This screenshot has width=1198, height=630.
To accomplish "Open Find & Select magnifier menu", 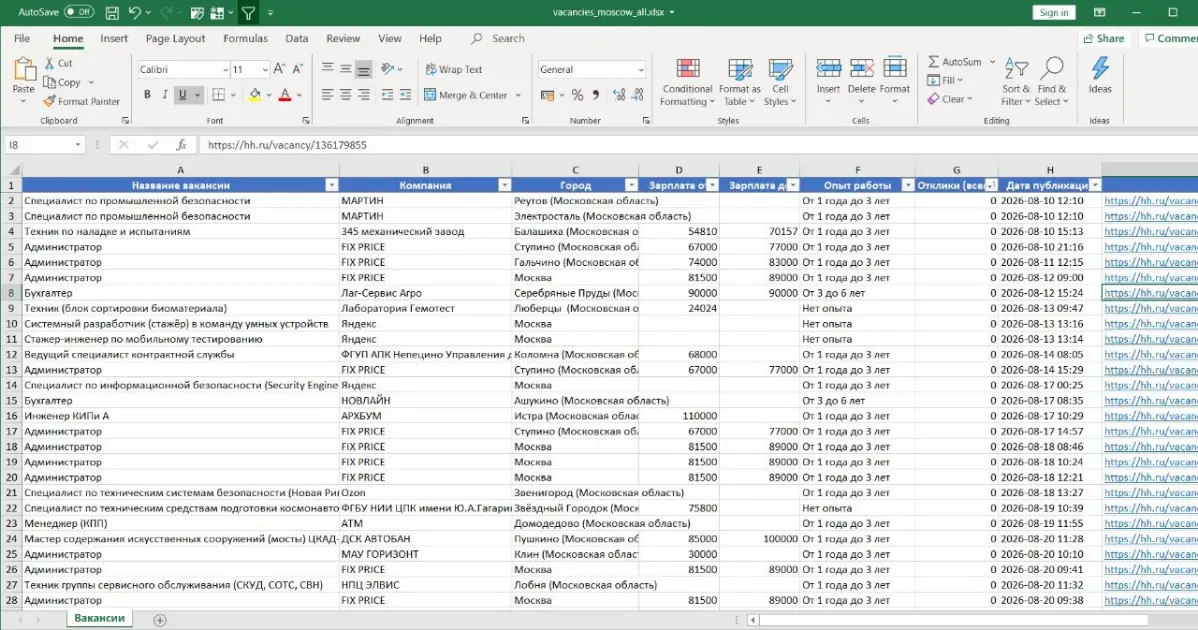I will coord(1052,82).
